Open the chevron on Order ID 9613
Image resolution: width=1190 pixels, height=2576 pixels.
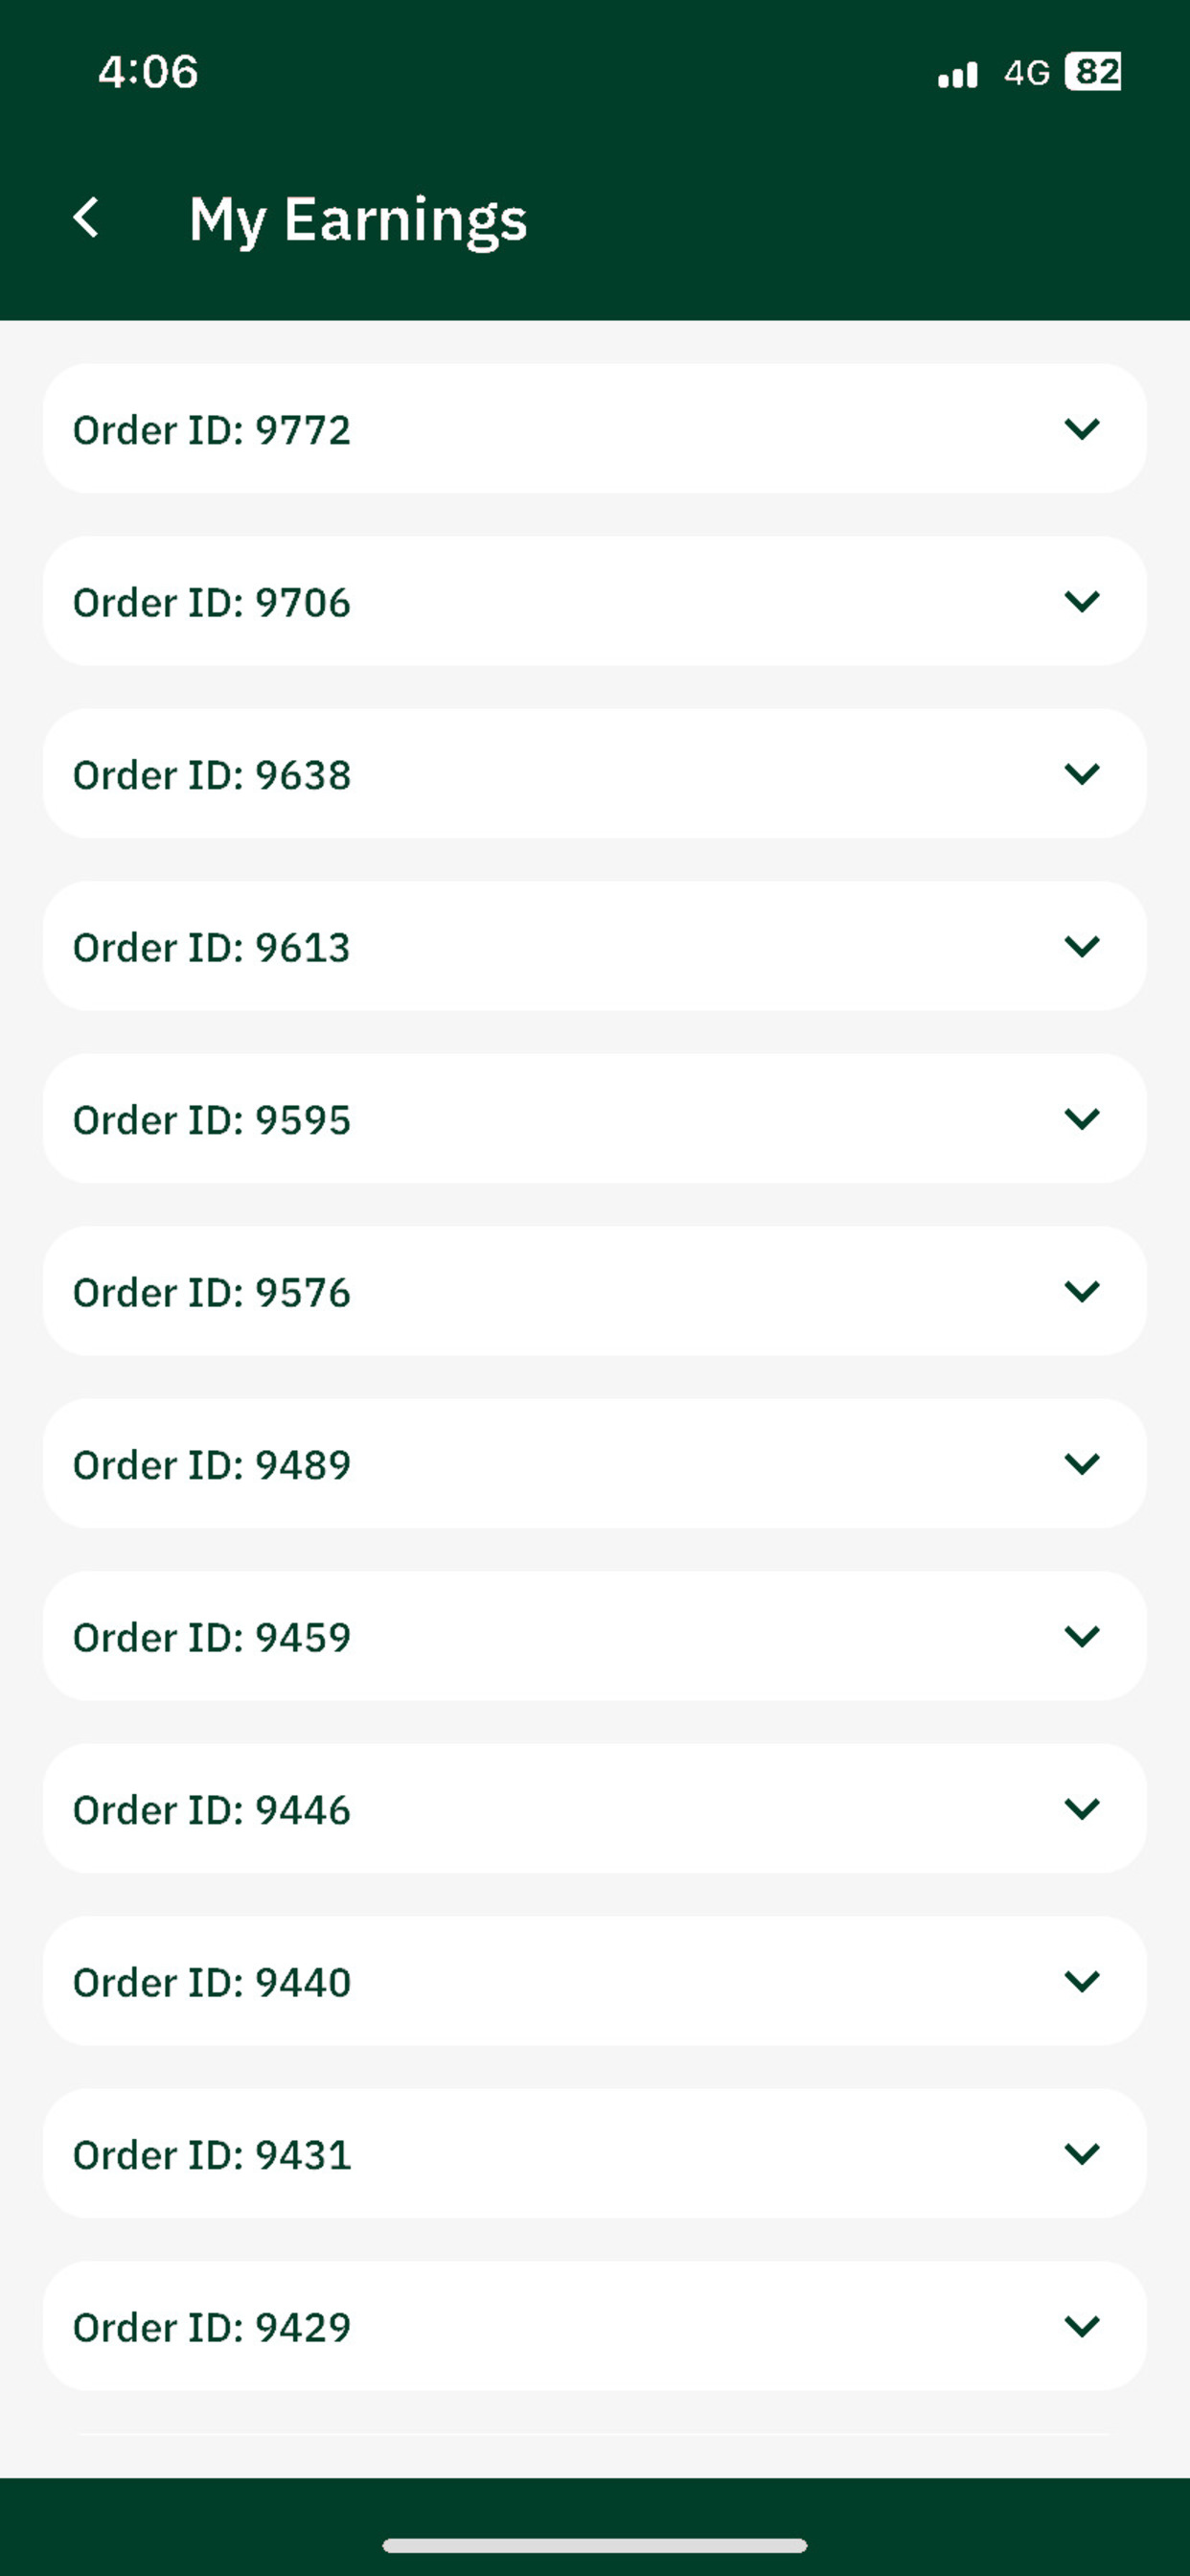[x=1082, y=946]
